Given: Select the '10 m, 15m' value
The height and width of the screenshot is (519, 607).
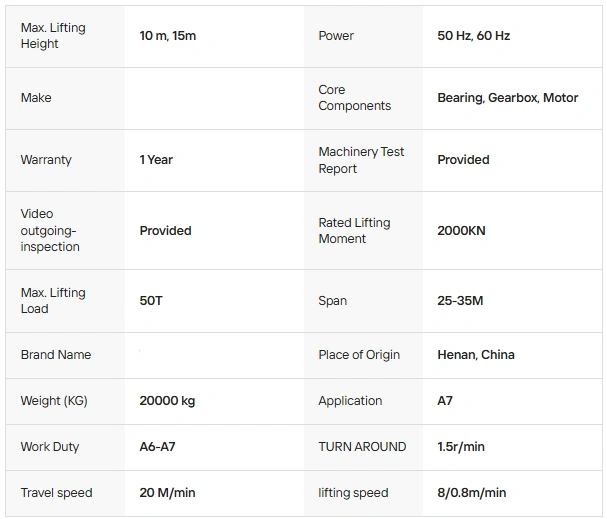Looking at the screenshot, I should click(x=167, y=36).
